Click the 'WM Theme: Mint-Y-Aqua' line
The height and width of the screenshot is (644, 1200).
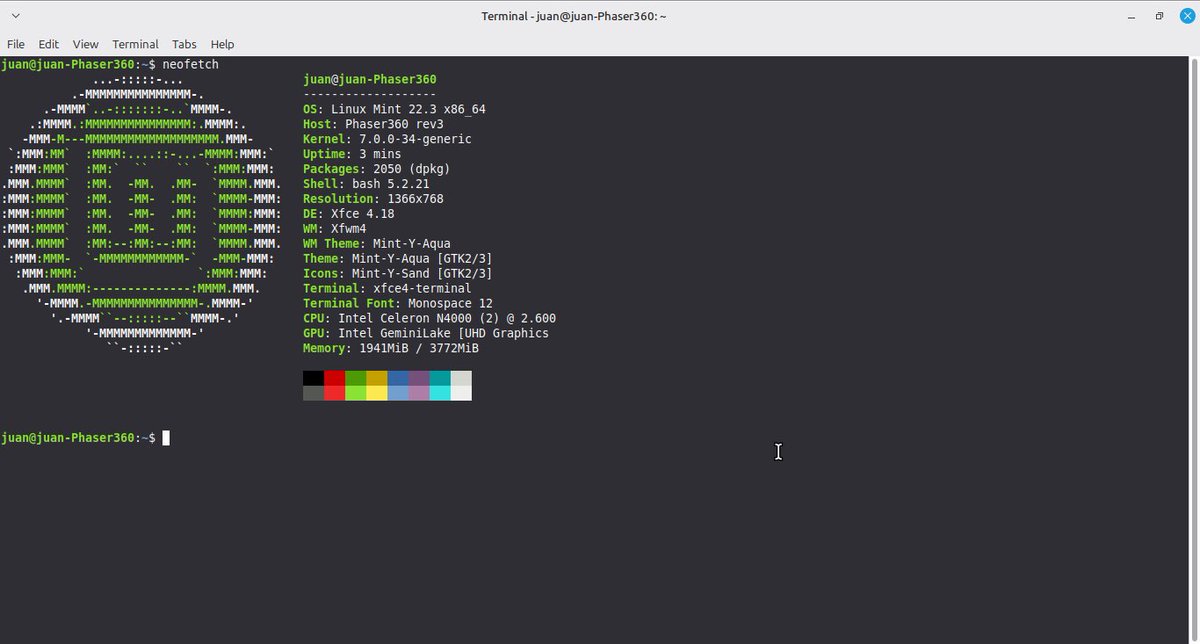(x=376, y=244)
